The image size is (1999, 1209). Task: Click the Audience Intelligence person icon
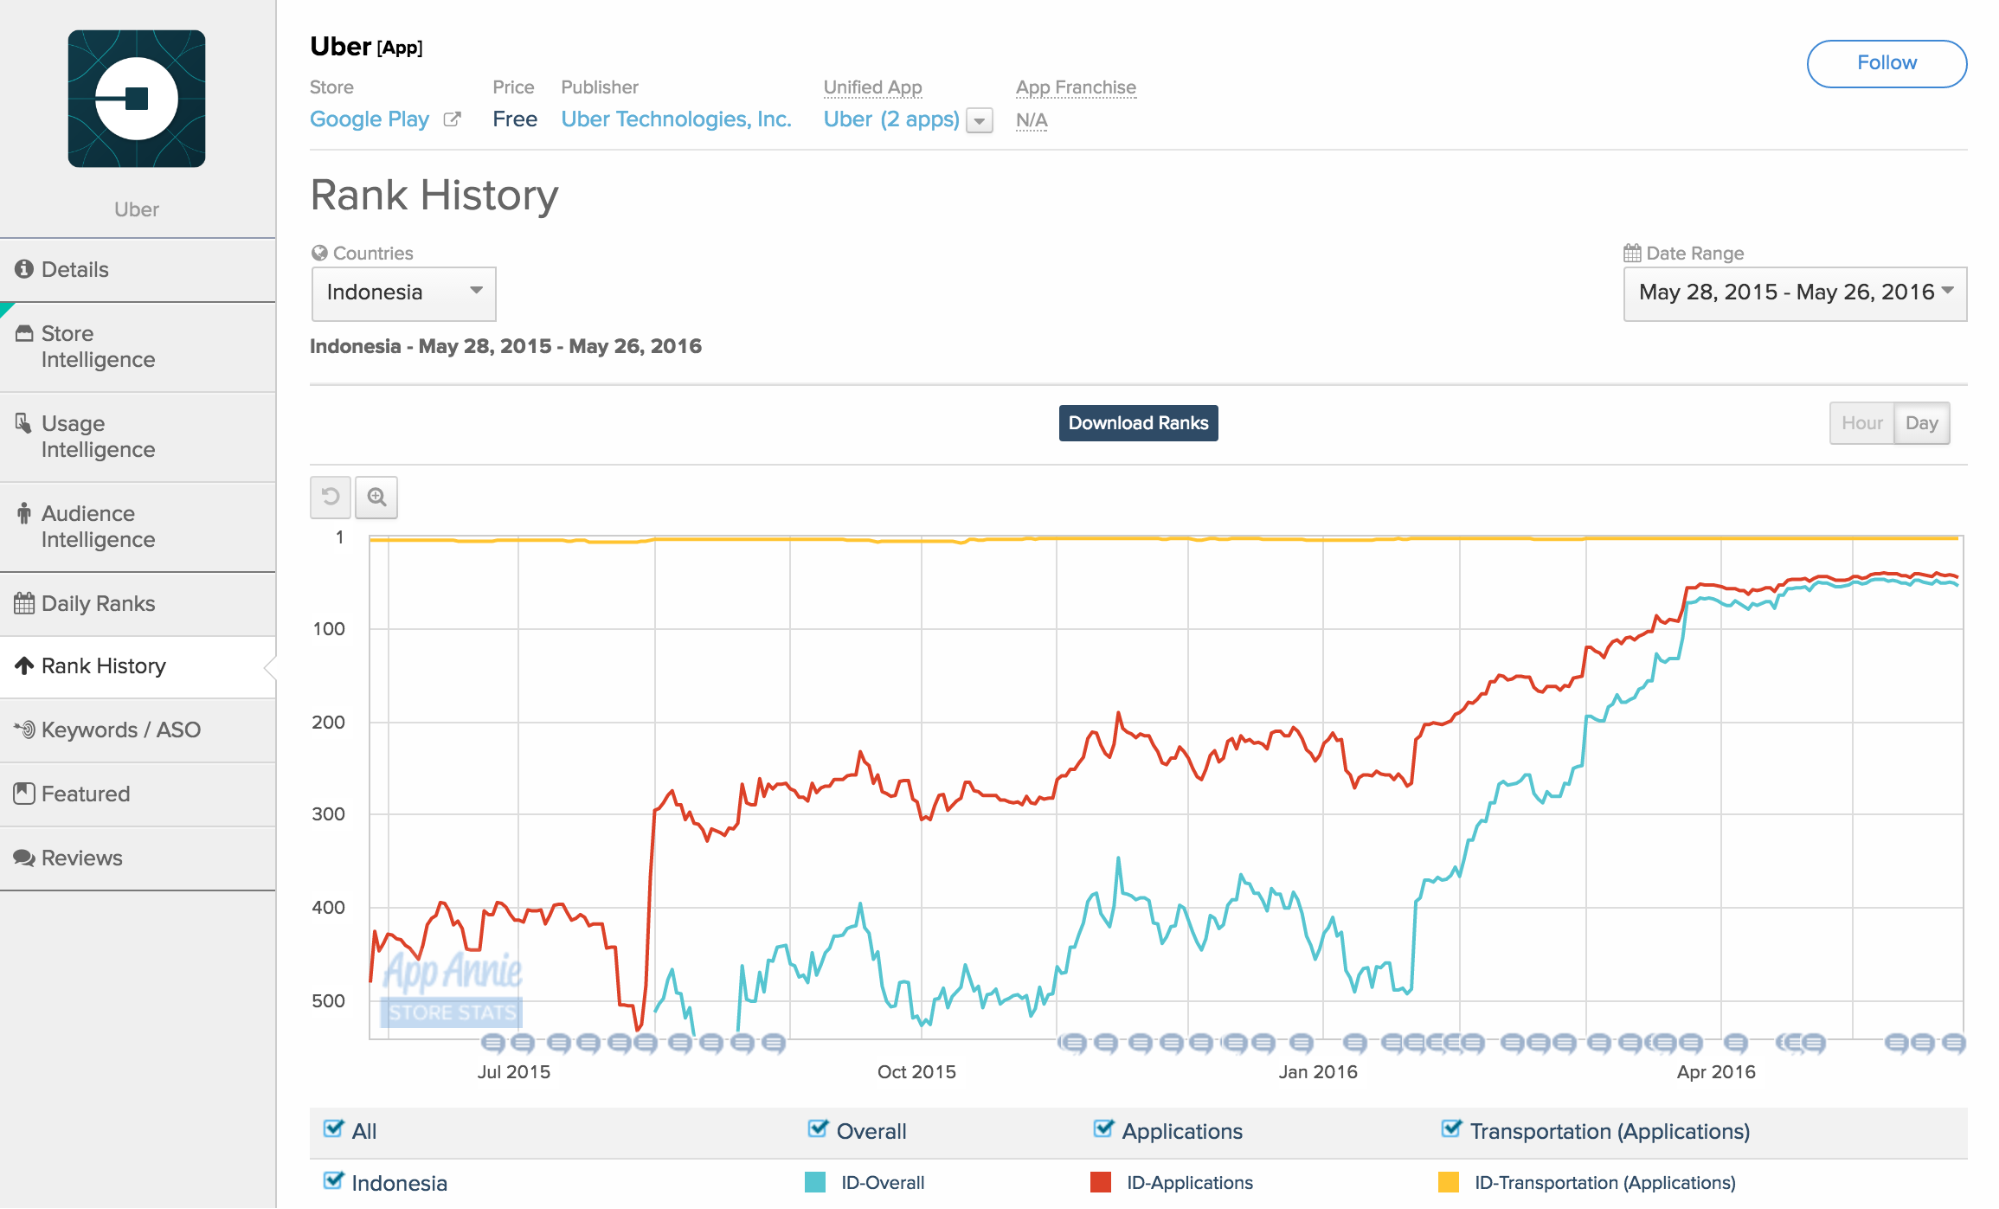(x=24, y=514)
